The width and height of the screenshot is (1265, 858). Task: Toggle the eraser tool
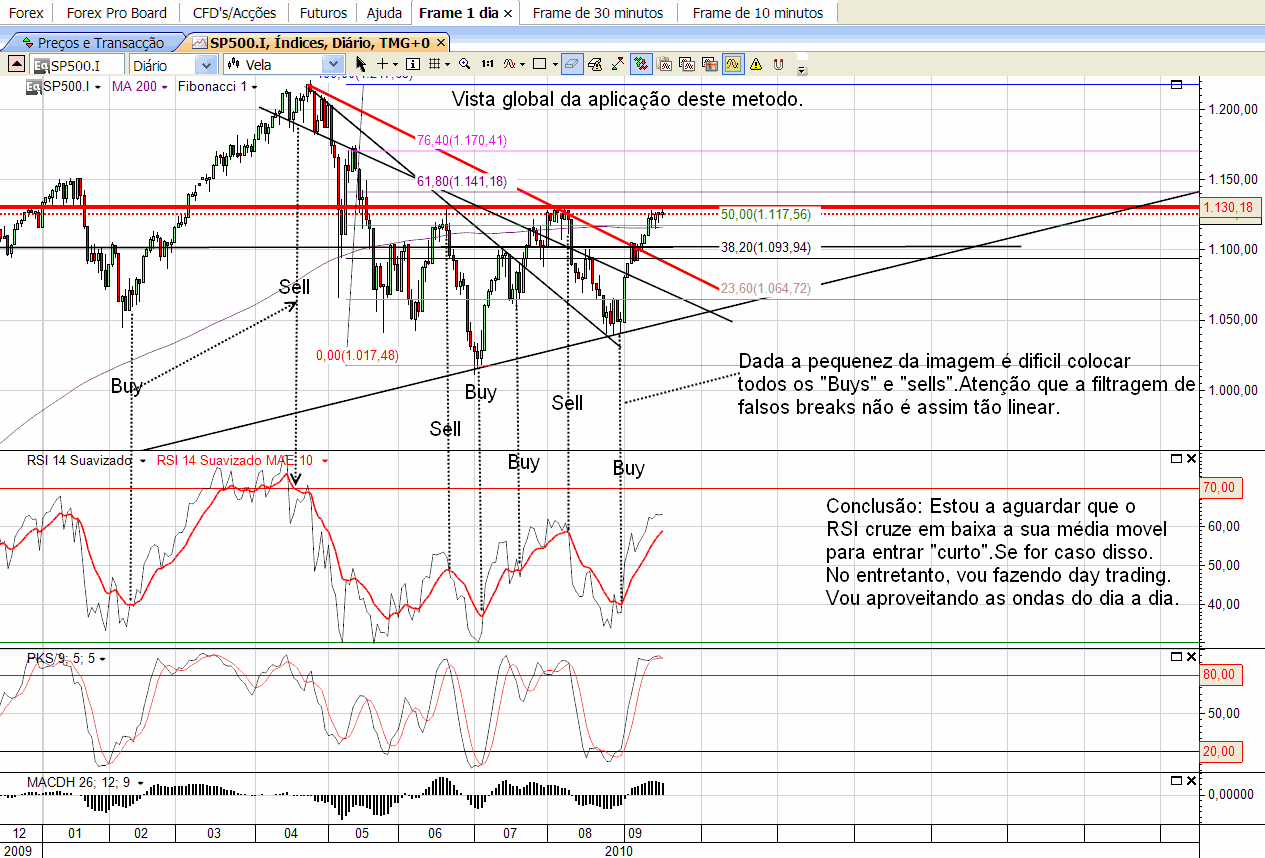(x=572, y=64)
